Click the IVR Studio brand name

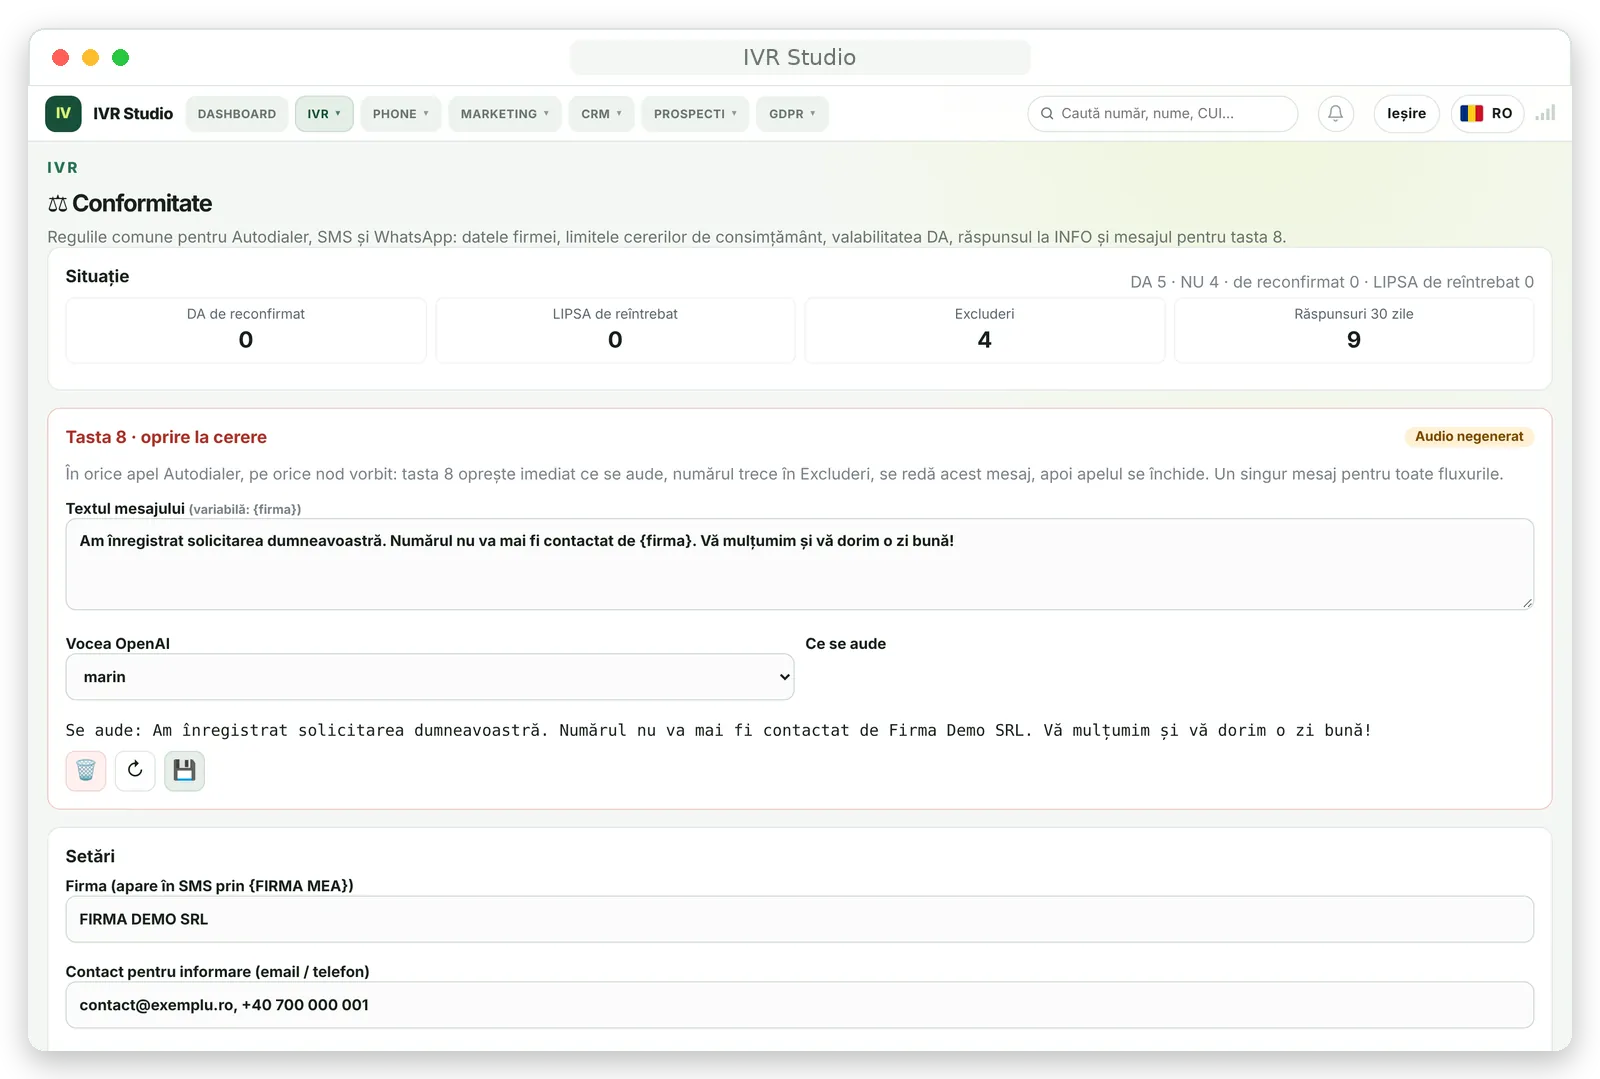click(133, 114)
